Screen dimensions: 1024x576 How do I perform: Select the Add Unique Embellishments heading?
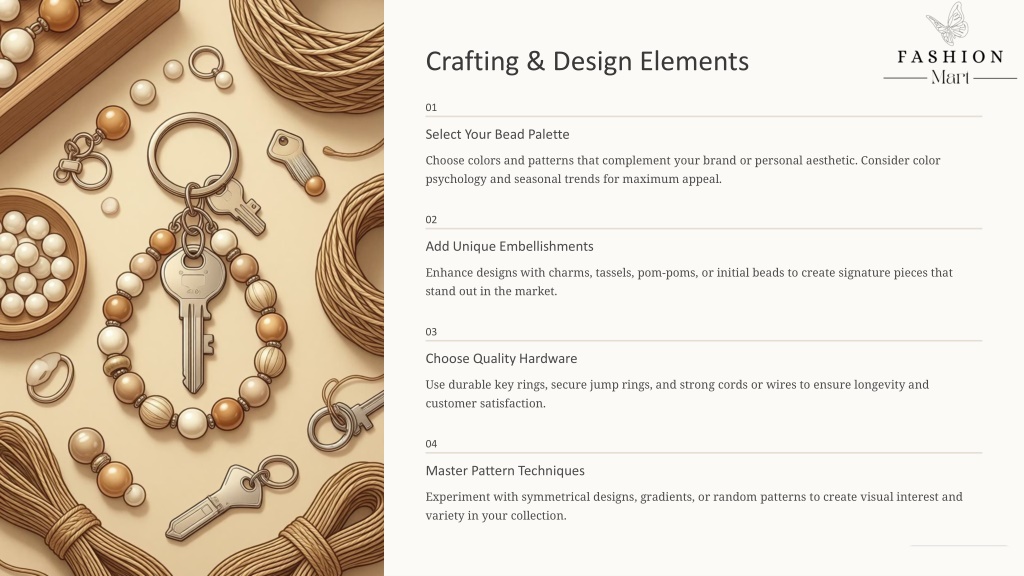coord(509,246)
